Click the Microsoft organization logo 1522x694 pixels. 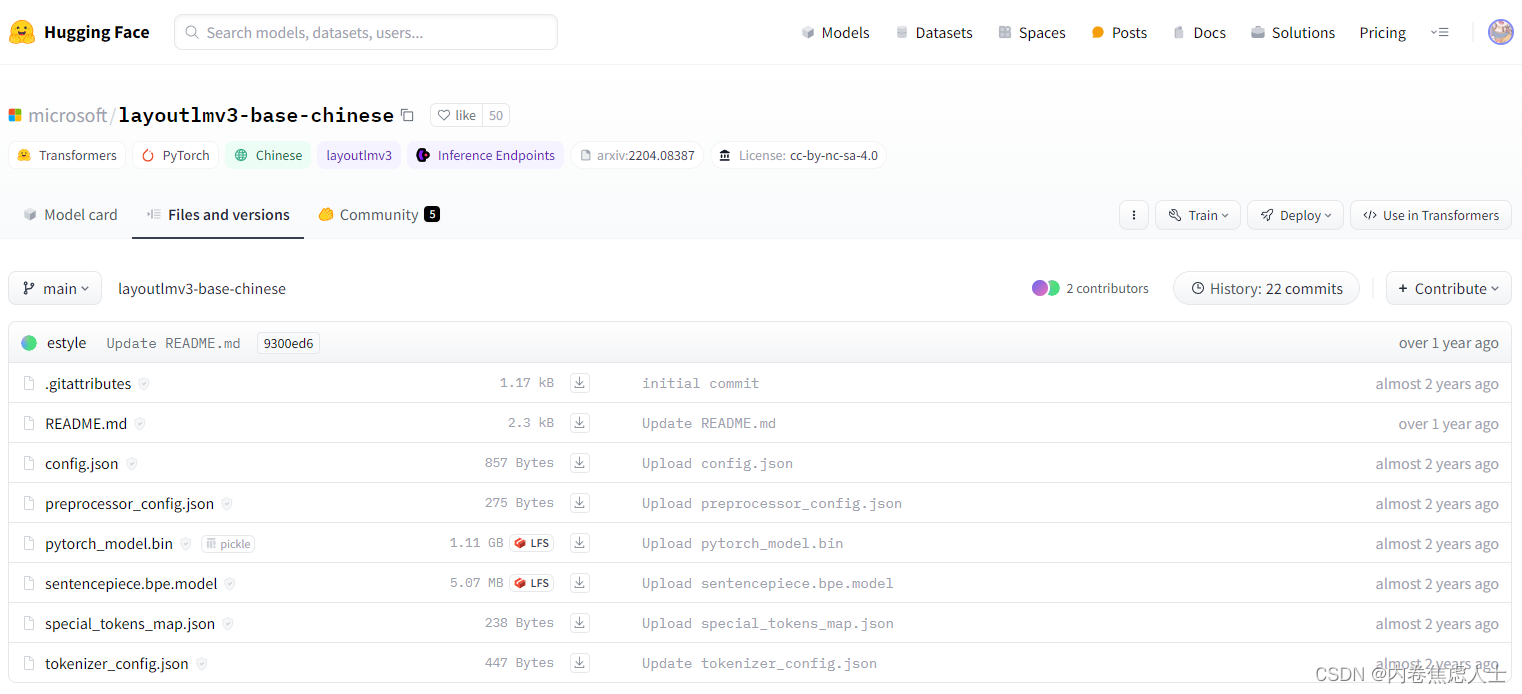[x=15, y=116]
